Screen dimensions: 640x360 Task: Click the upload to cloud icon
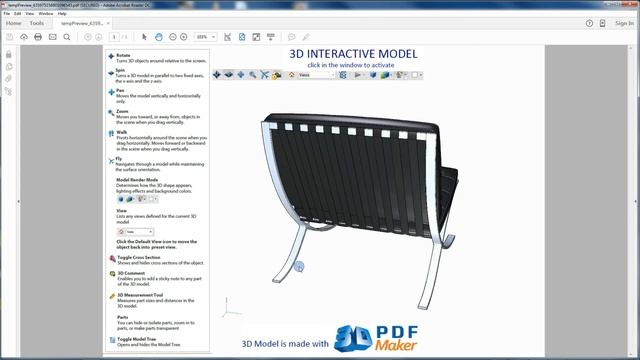tap(24, 37)
